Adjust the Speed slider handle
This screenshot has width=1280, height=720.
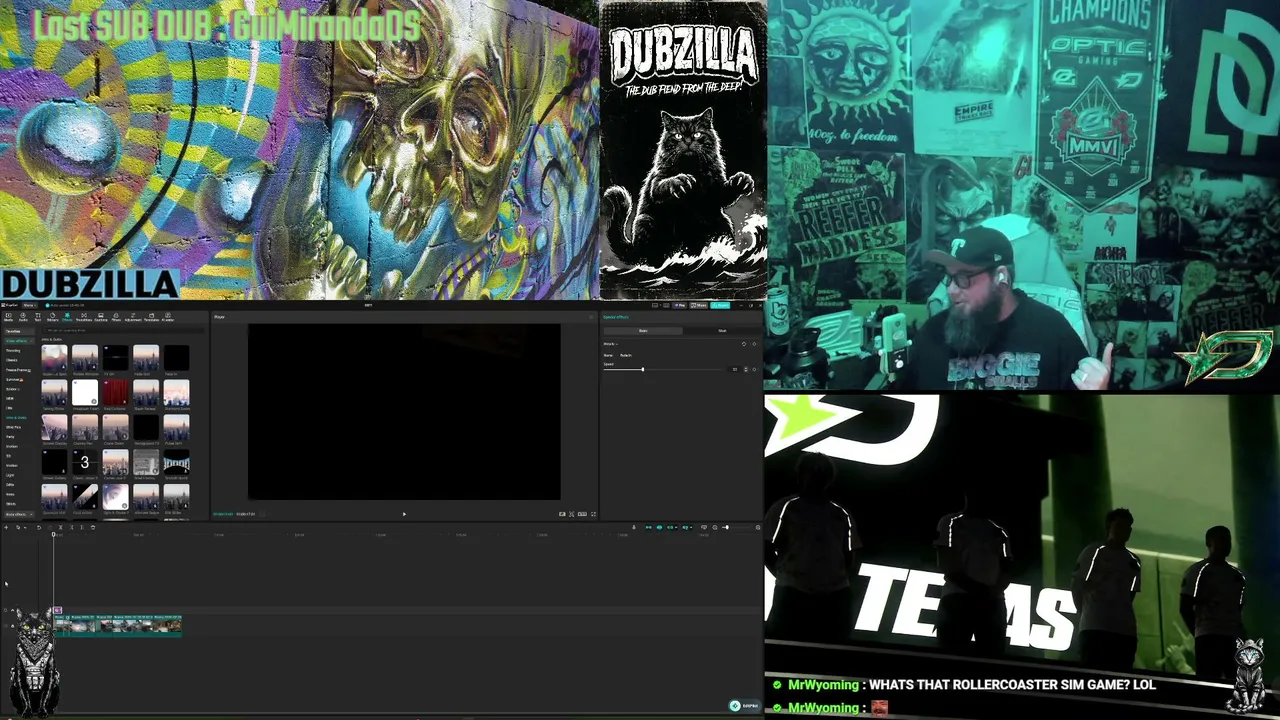(x=643, y=369)
